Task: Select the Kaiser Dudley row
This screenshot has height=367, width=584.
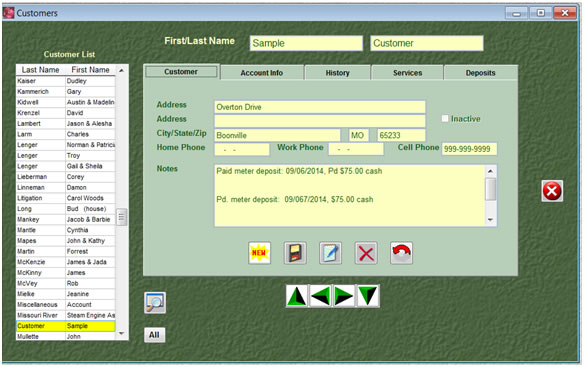Action: tap(66, 81)
